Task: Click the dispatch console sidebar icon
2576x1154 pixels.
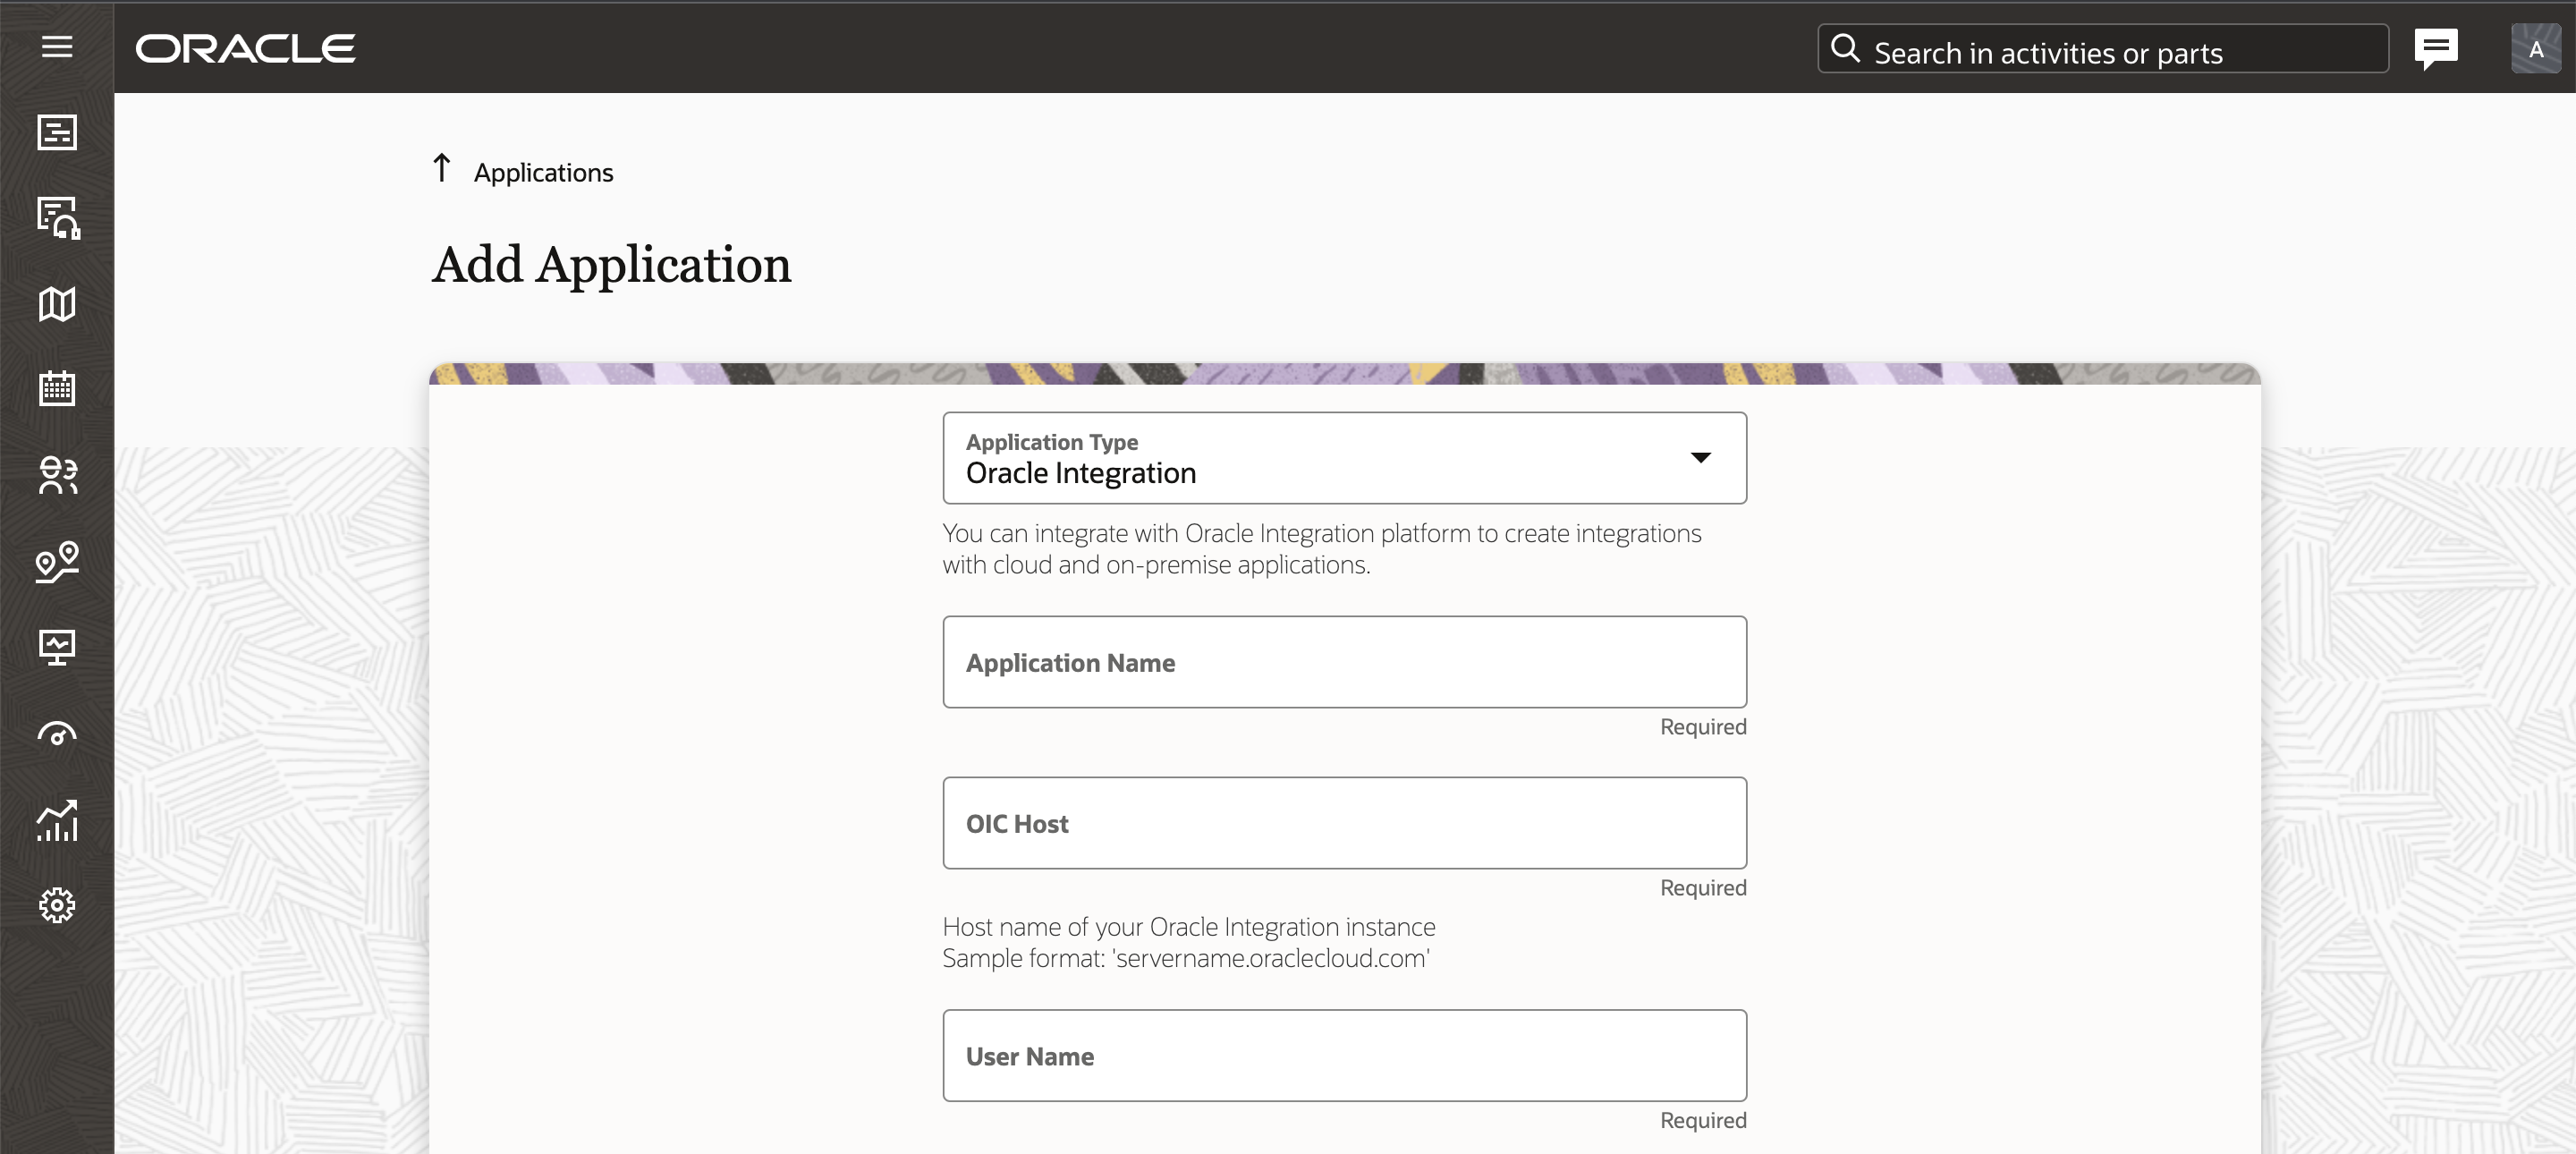Action: [x=57, y=132]
